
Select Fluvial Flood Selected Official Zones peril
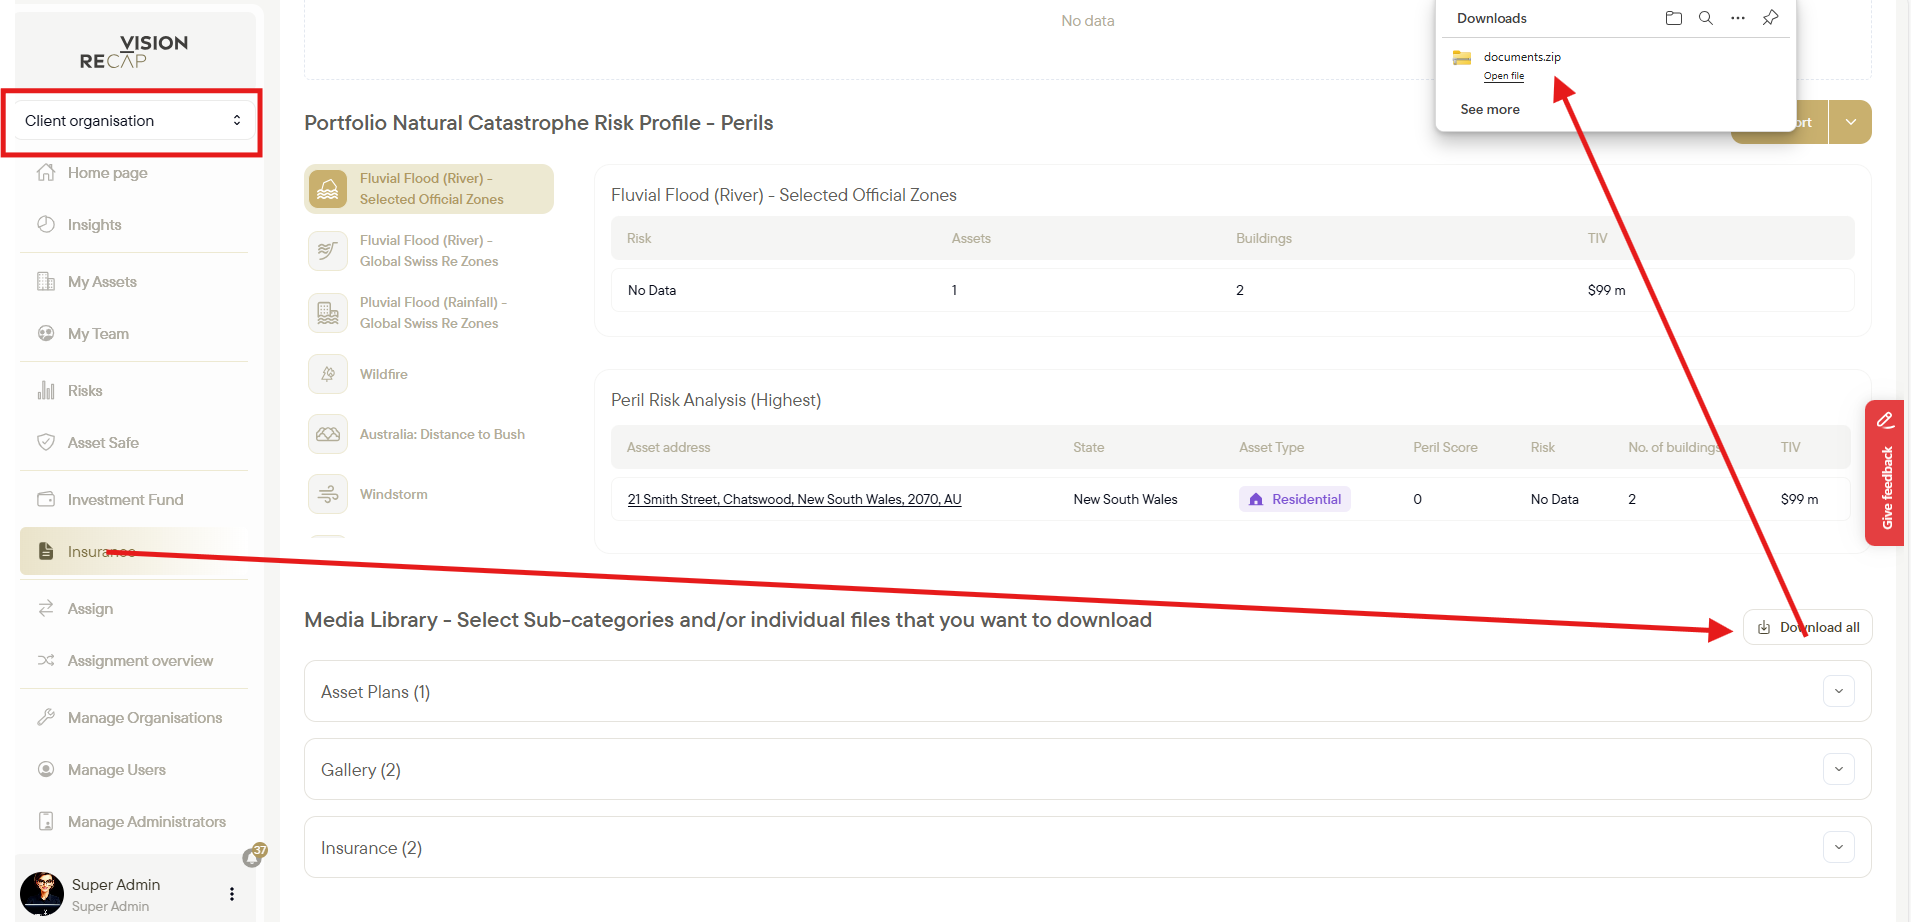429,189
